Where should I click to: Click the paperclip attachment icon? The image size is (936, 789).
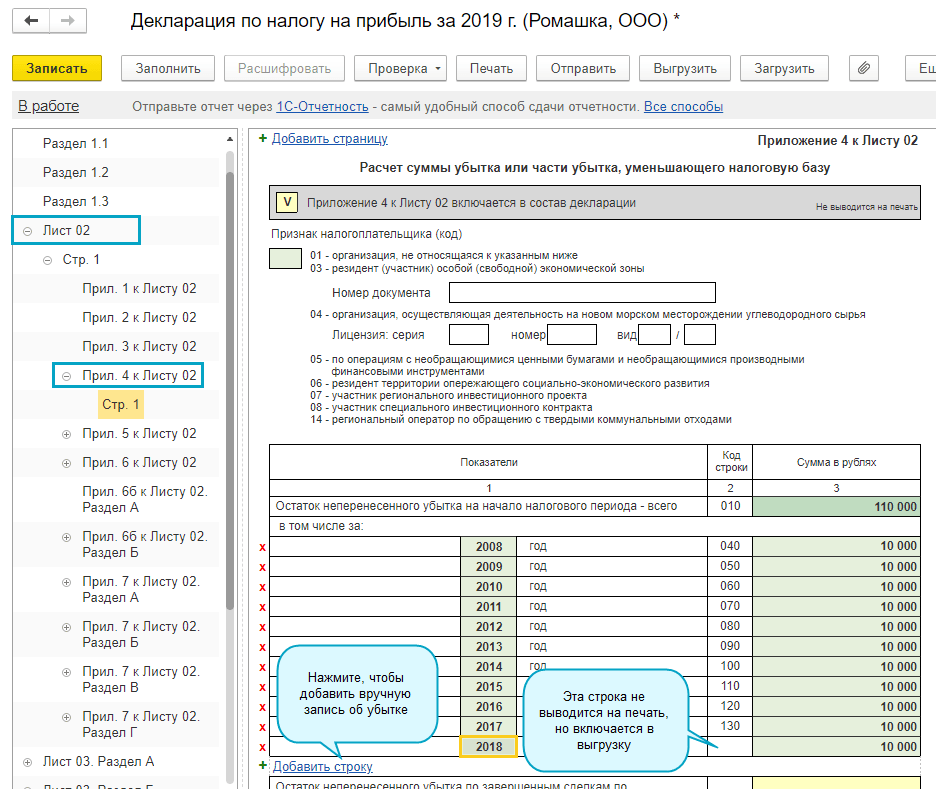(x=863, y=68)
